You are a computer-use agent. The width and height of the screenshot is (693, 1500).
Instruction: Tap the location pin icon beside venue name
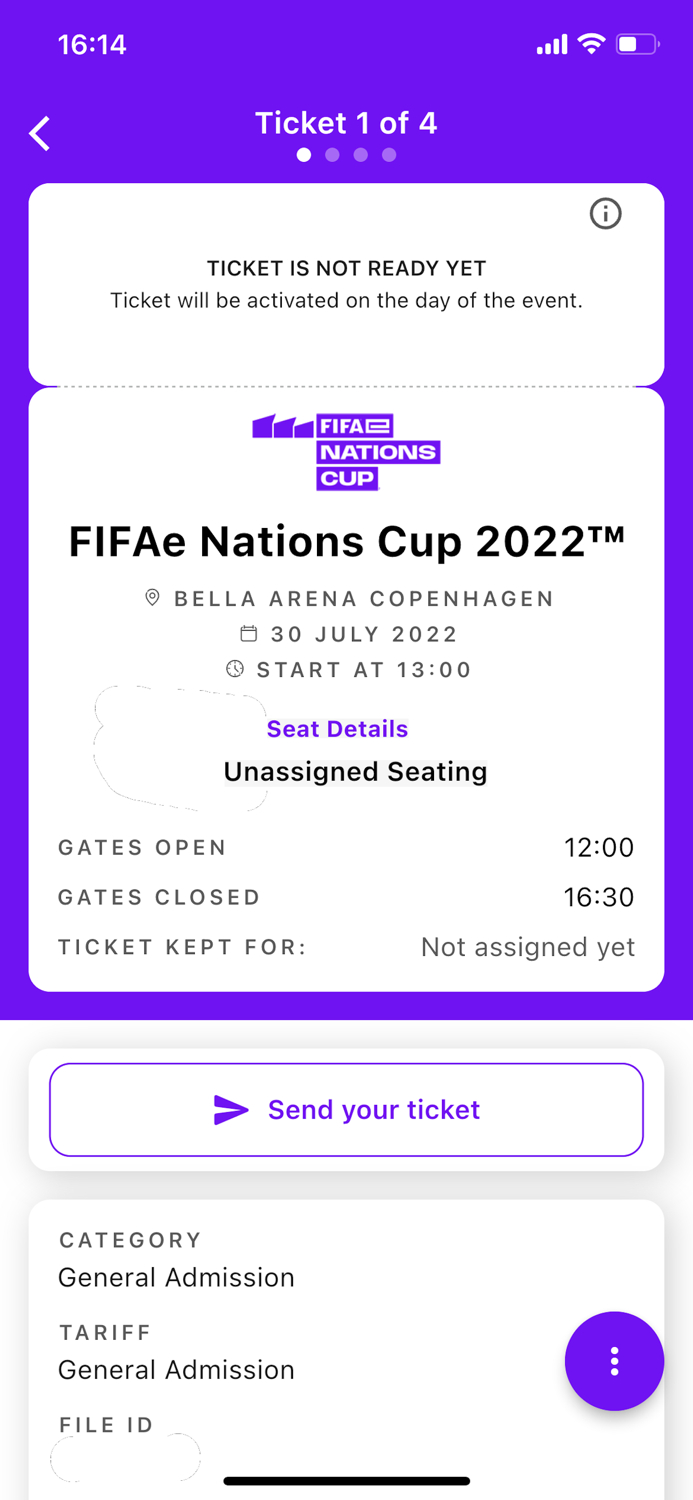(x=152, y=597)
